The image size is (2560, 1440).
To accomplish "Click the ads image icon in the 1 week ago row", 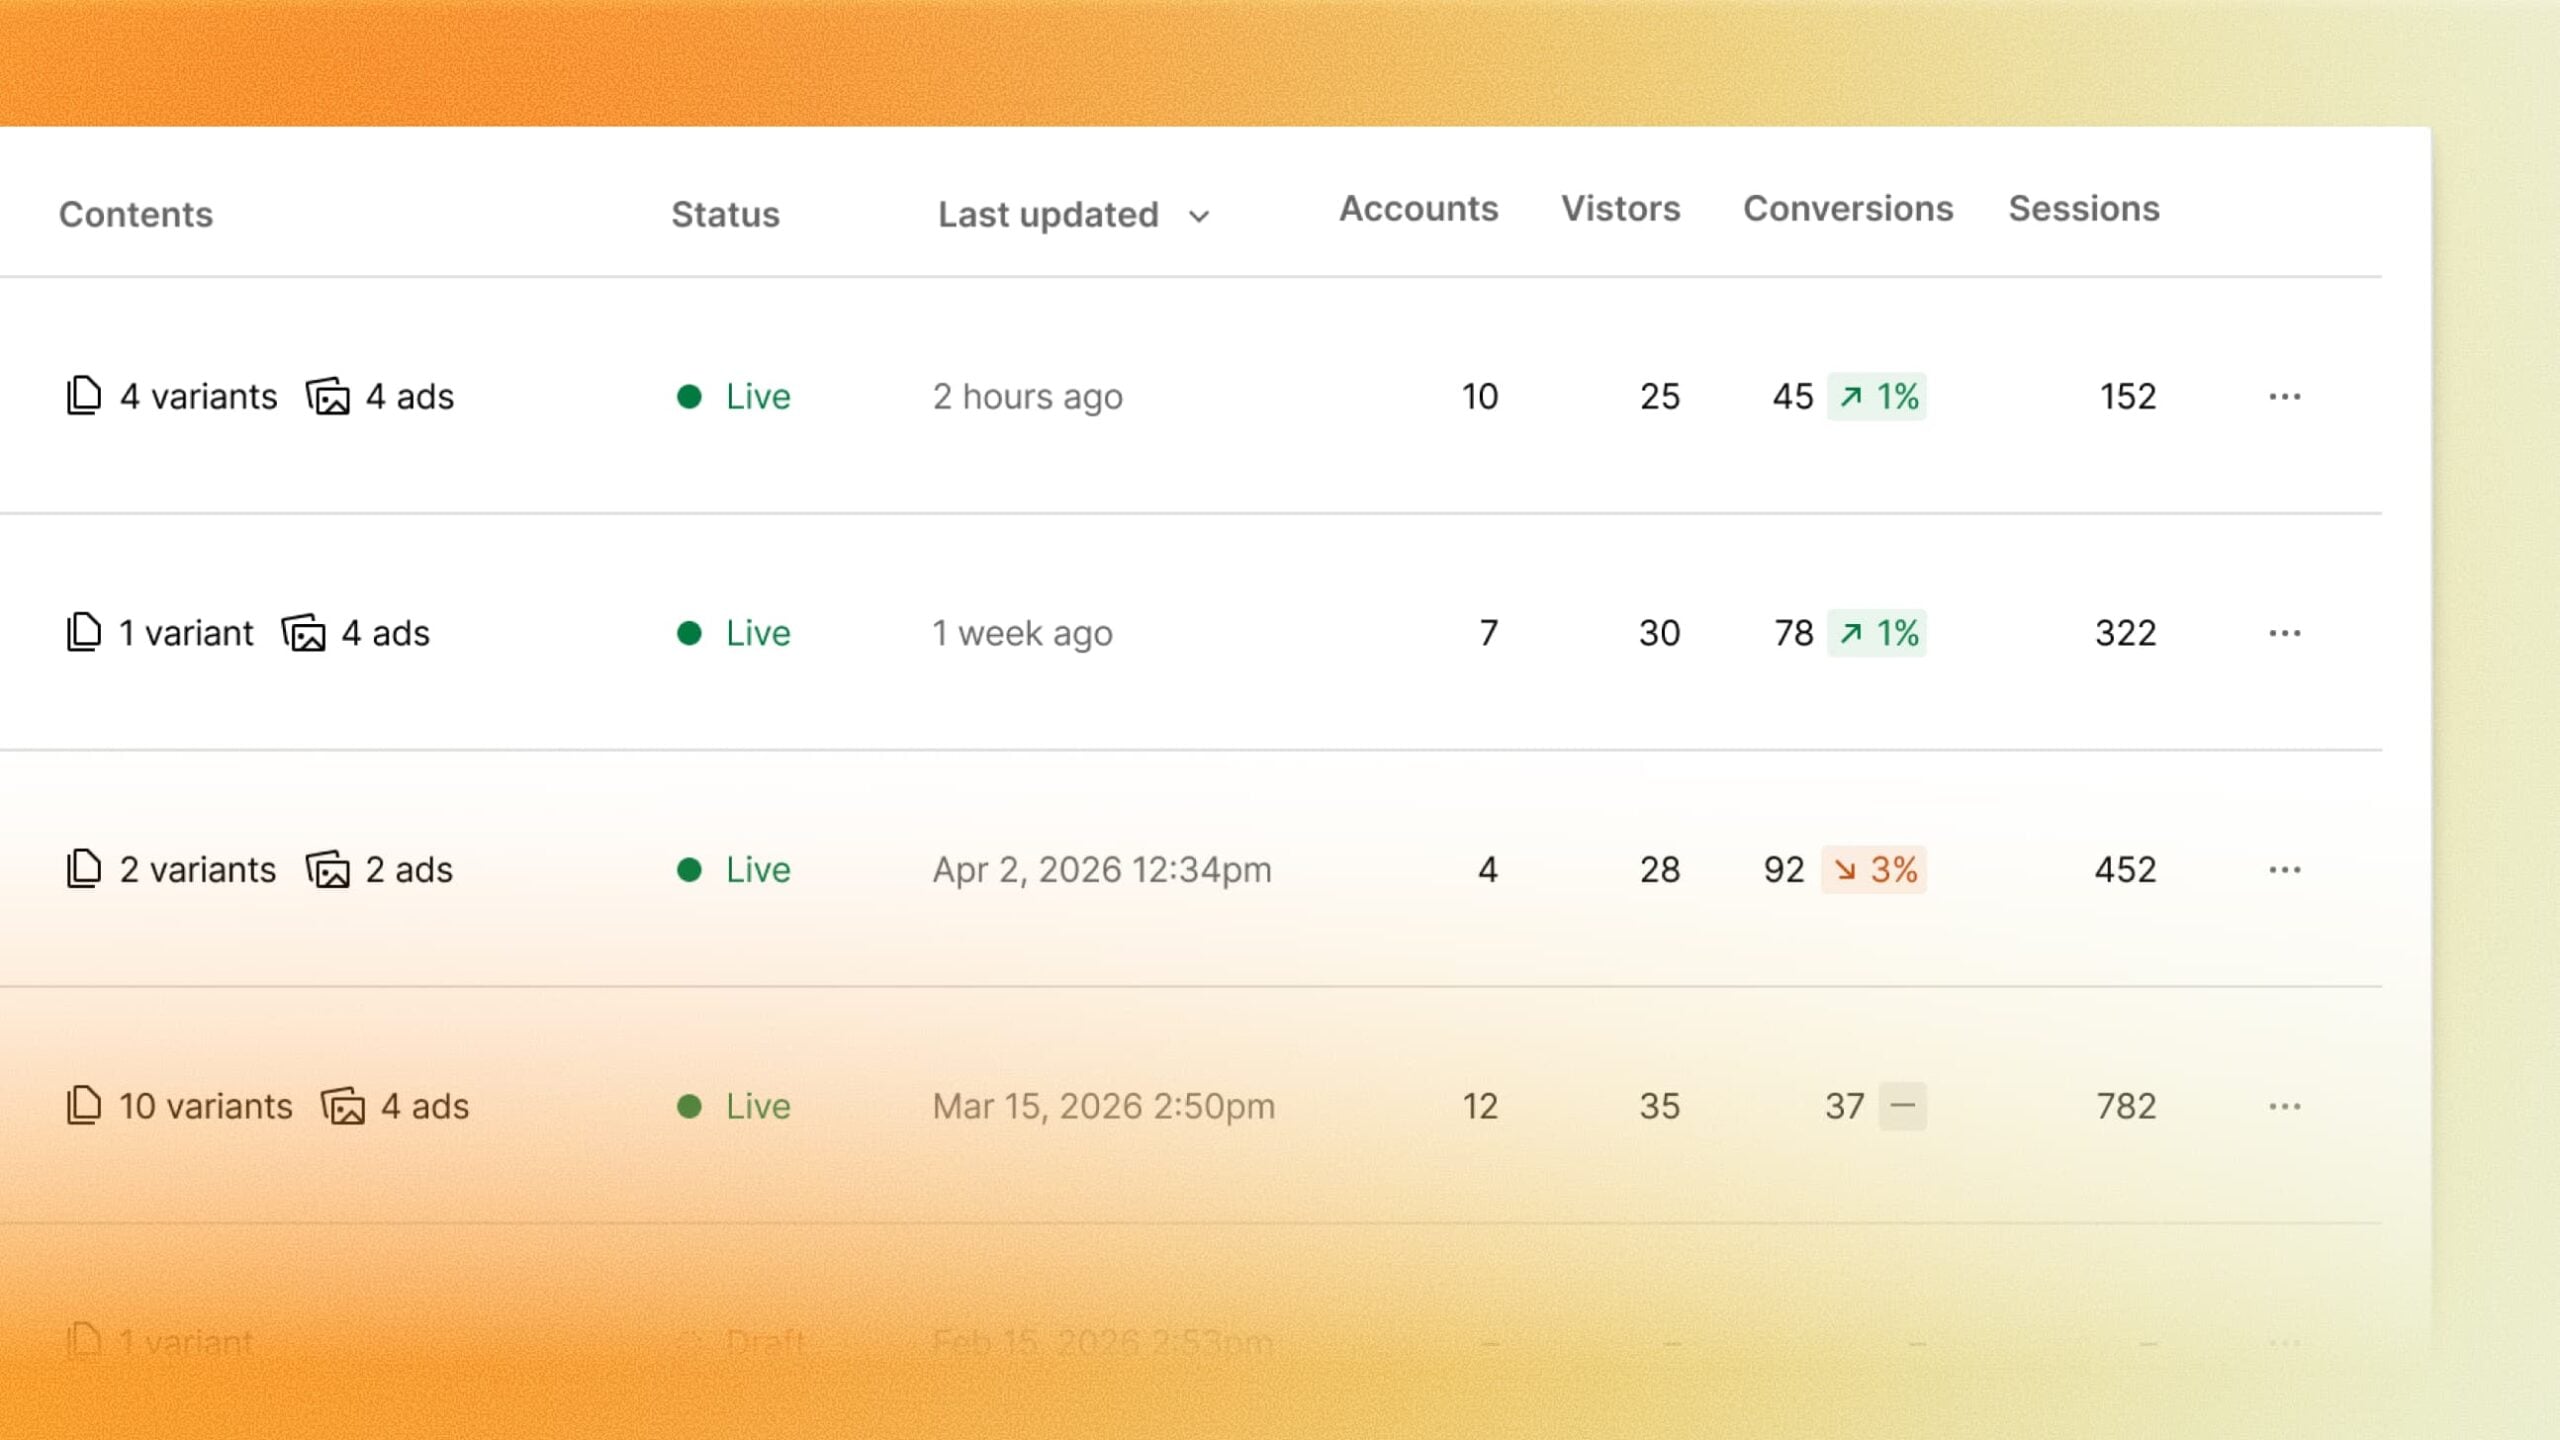I will click(304, 632).
